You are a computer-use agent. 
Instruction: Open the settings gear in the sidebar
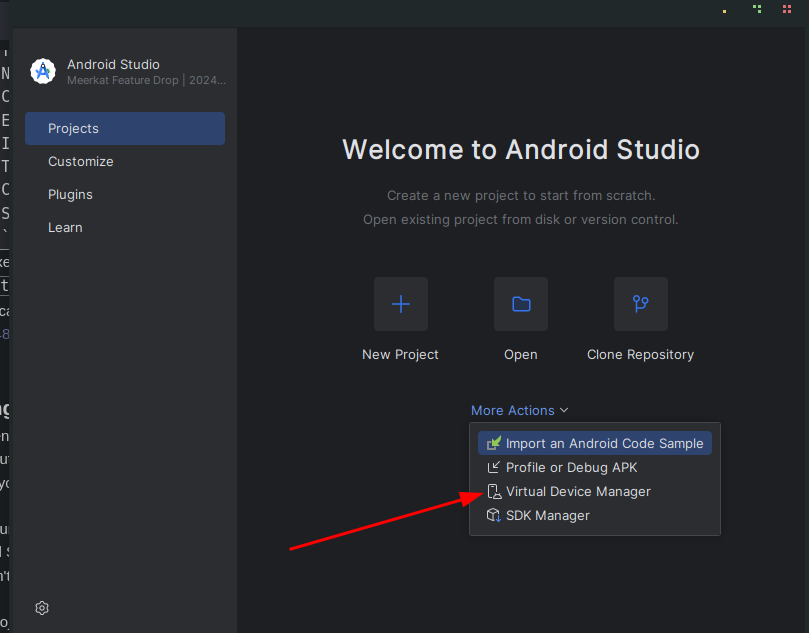tap(42, 608)
